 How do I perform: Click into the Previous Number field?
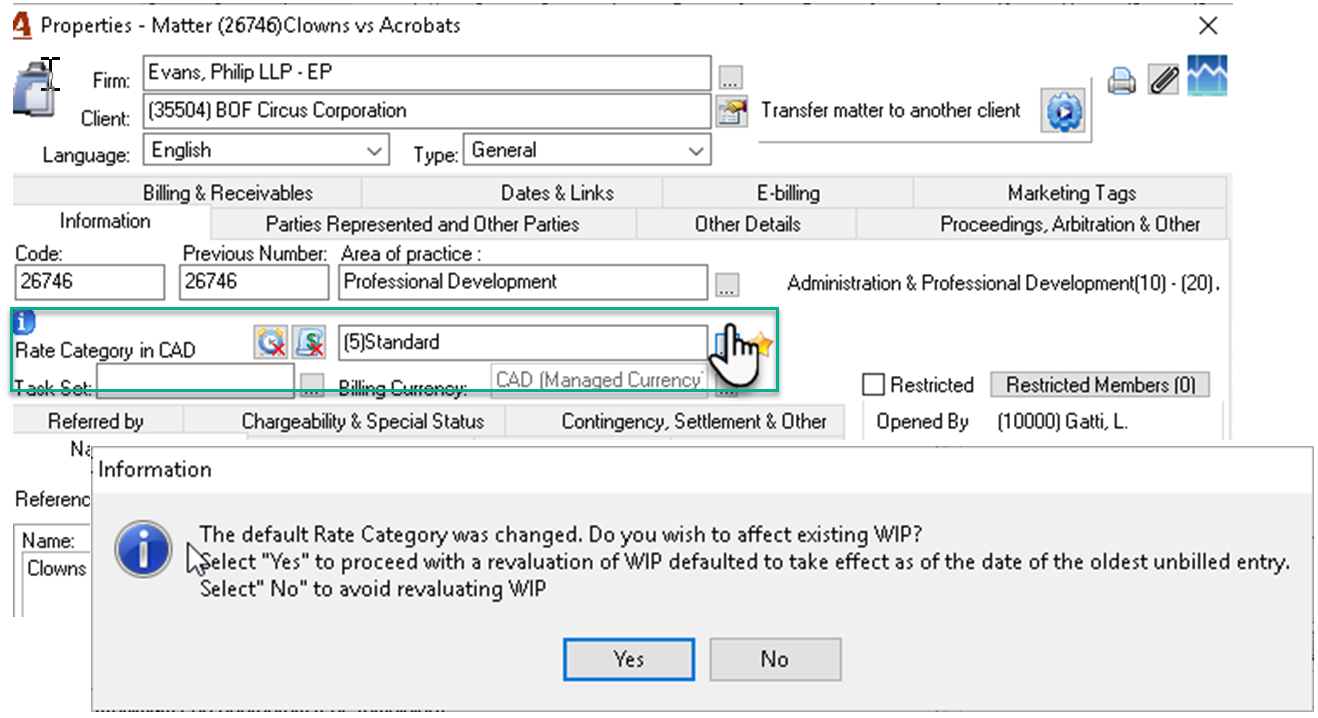(x=255, y=282)
